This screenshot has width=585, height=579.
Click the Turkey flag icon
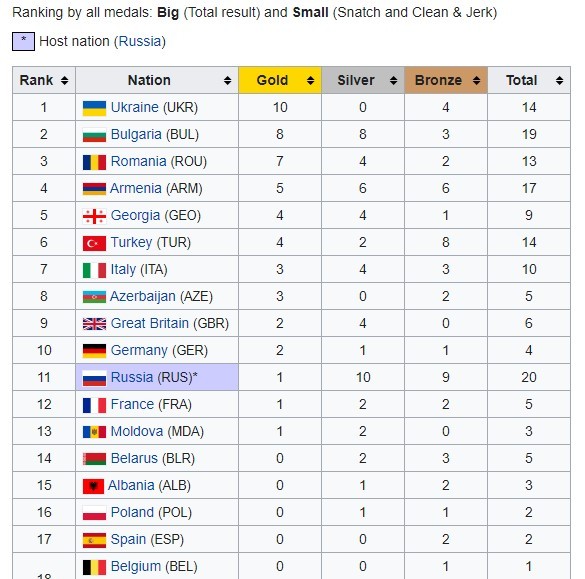(94, 243)
